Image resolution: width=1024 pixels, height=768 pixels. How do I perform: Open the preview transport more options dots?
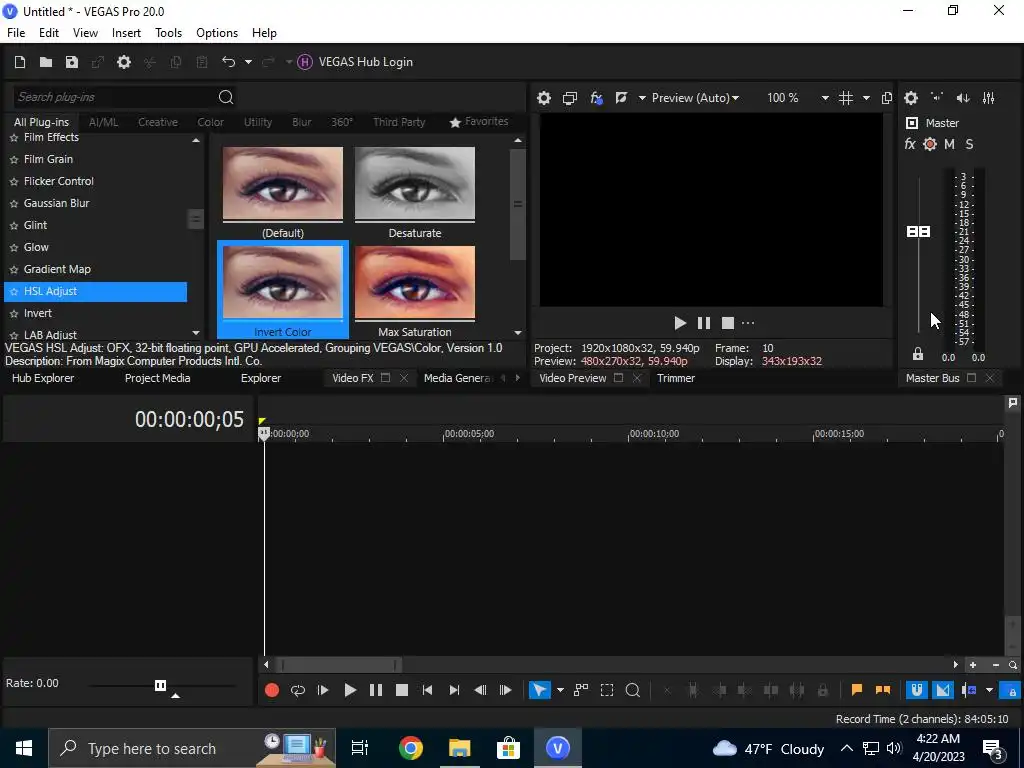coord(748,323)
